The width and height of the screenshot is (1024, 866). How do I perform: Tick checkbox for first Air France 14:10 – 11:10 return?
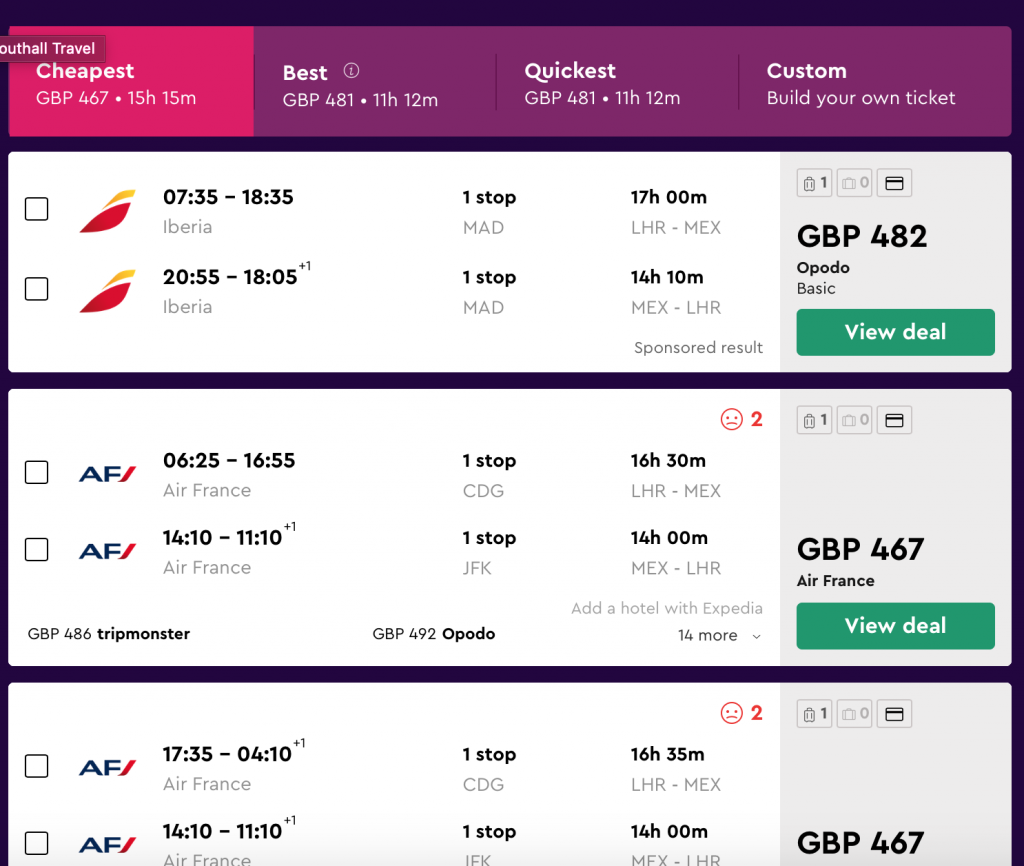click(x=37, y=549)
